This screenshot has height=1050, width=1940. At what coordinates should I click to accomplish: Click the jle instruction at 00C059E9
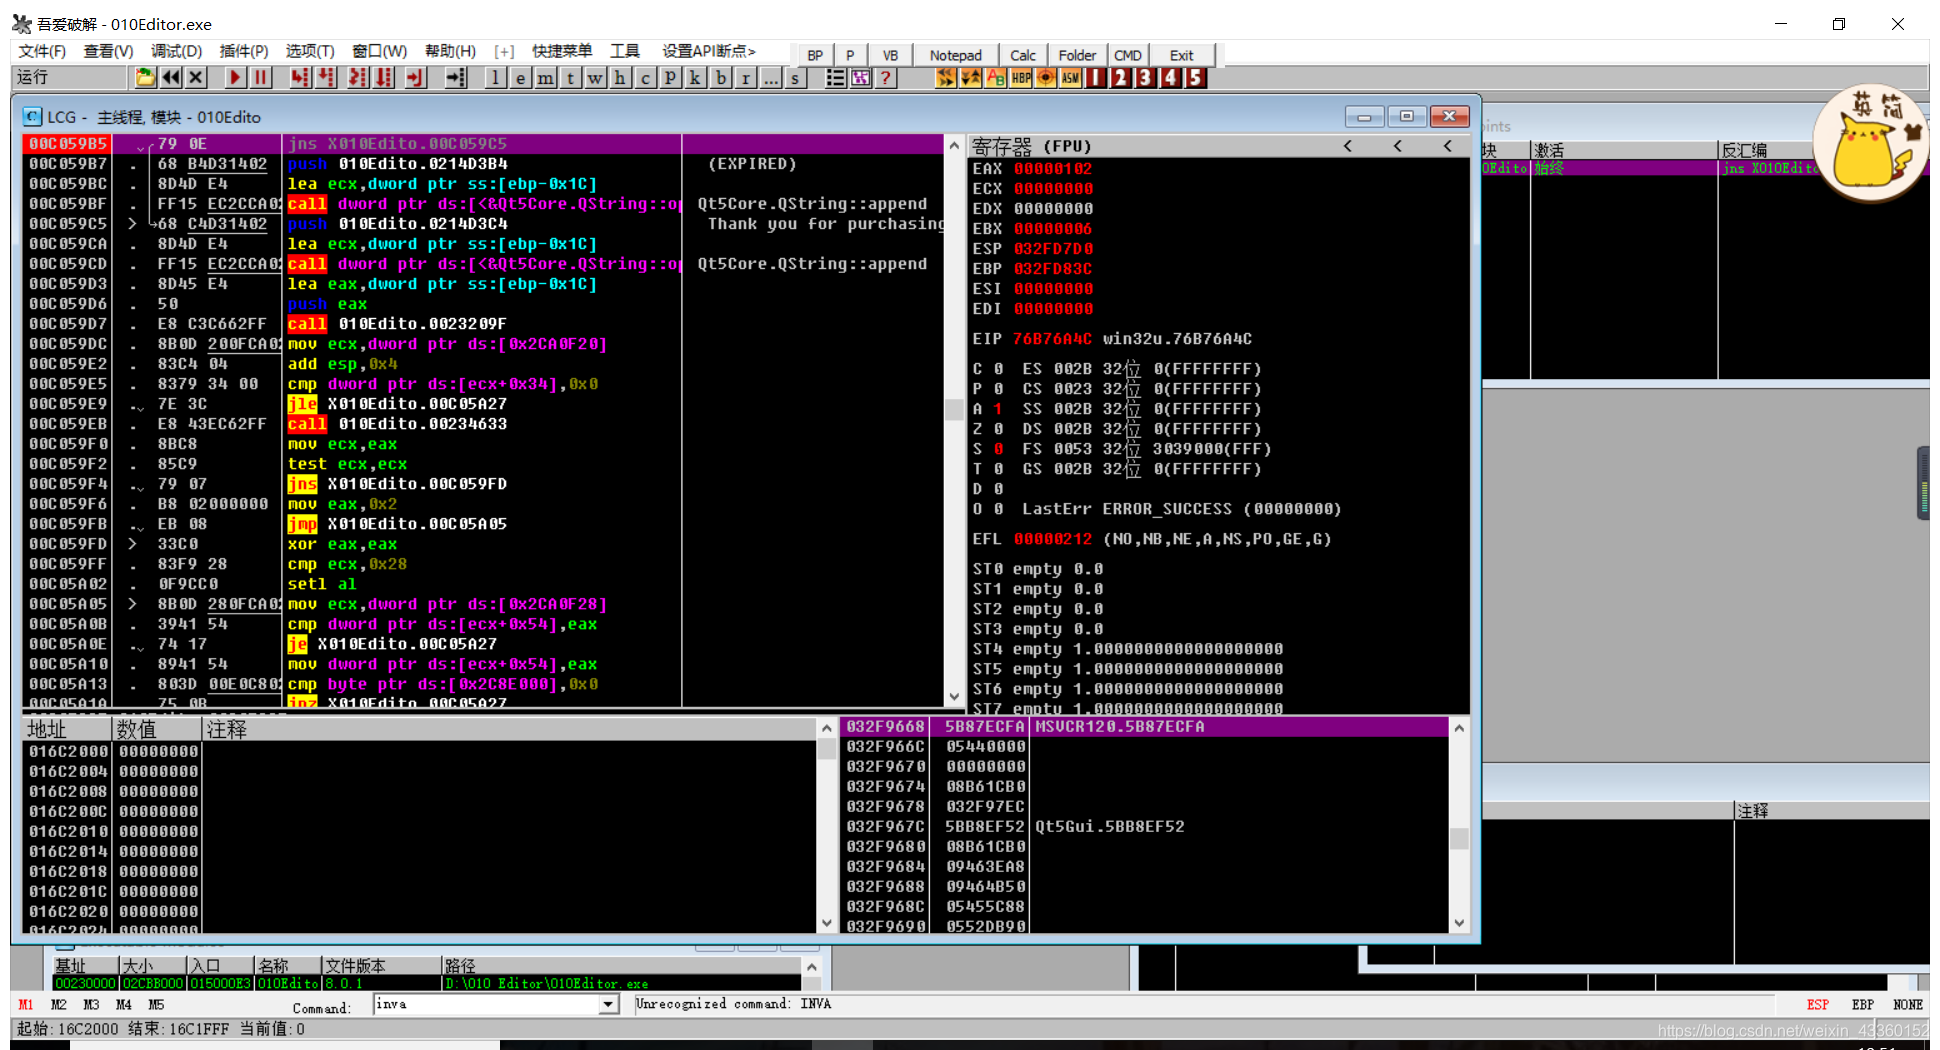302,404
